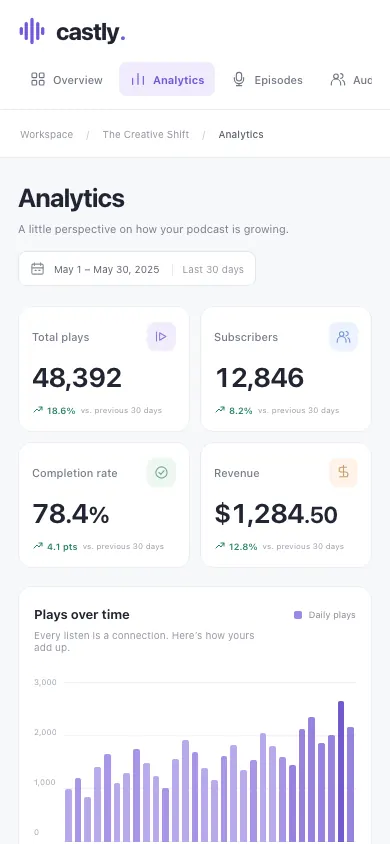Click the Completion rate checkmark icon
This screenshot has width=390, height=844.
[161, 473]
